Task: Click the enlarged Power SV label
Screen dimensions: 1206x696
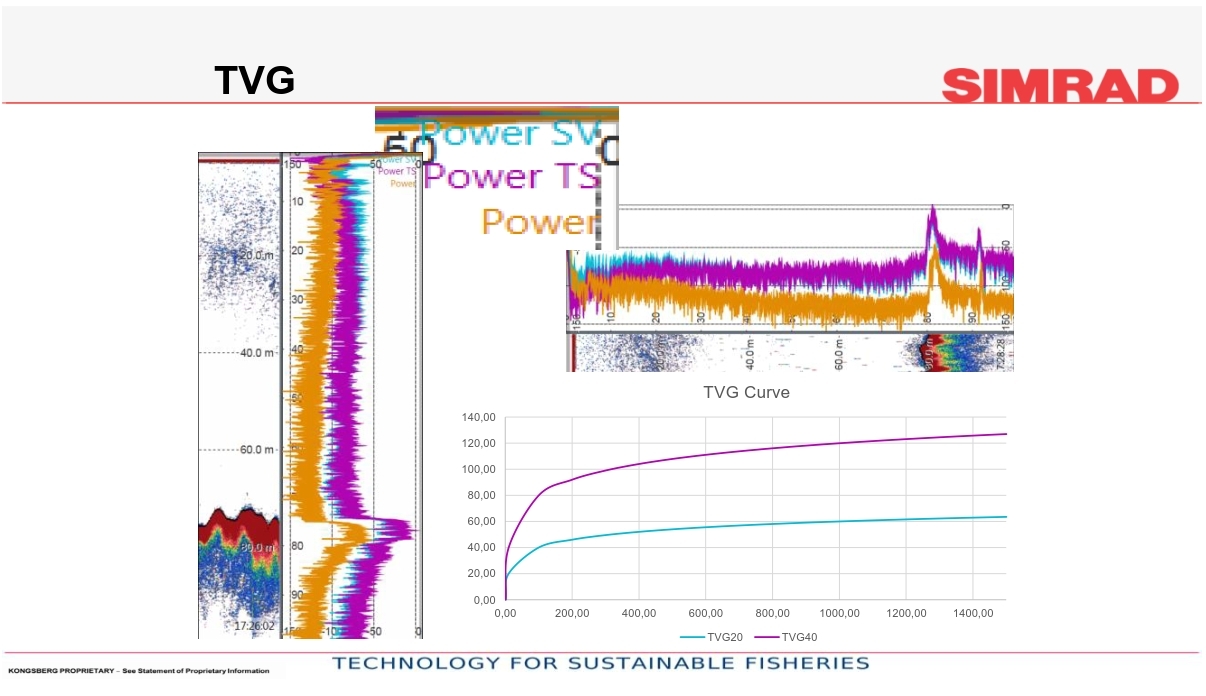Action: [508, 131]
